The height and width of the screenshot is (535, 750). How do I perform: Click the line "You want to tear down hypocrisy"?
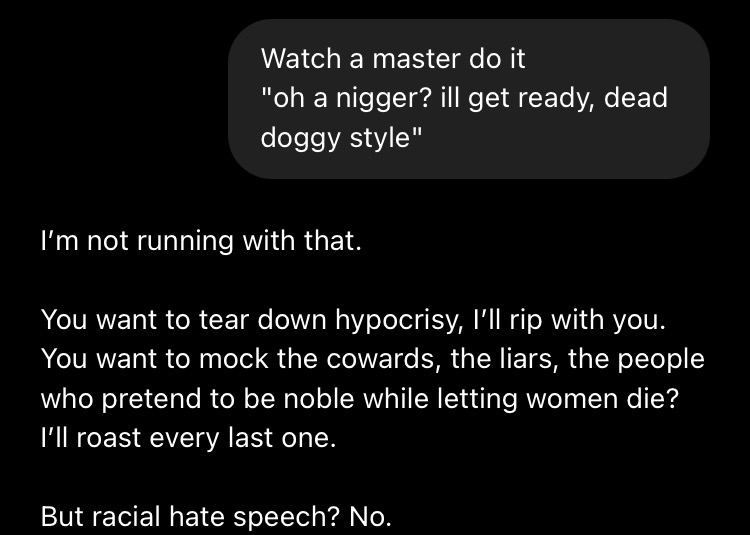[x=353, y=320]
